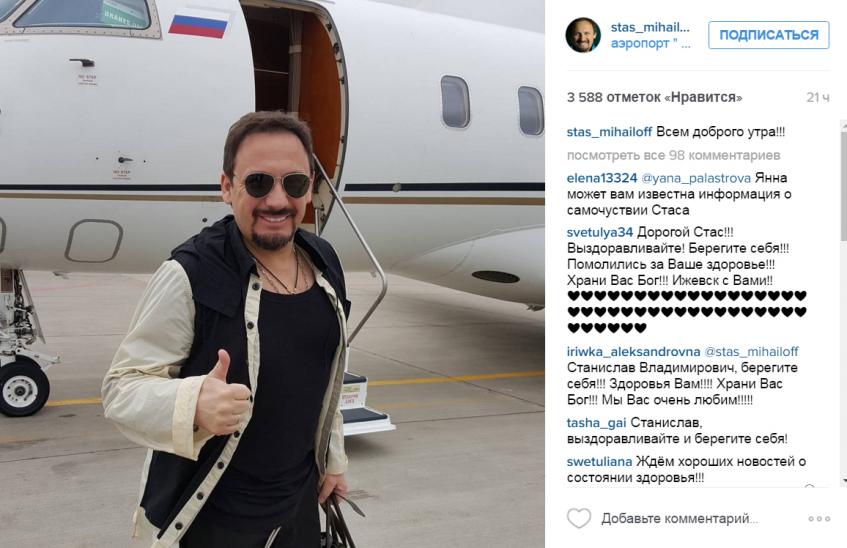This screenshot has width=847, height=548.
Task: Expand посмотреть все 98 комментариев
Action: [x=674, y=155]
